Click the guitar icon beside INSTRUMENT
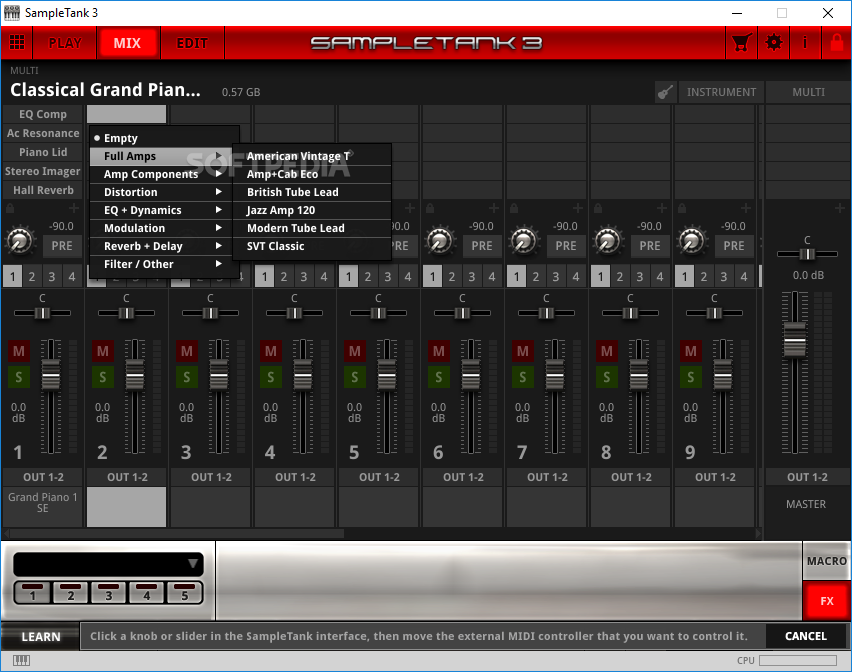The height and width of the screenshot is (672, 852). [x=666, y=92]
